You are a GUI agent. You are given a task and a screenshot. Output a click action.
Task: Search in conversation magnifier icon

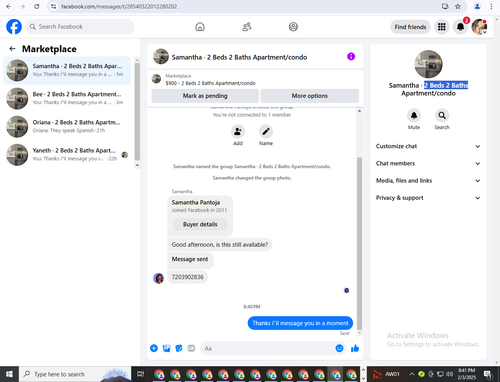coord(442,115)
